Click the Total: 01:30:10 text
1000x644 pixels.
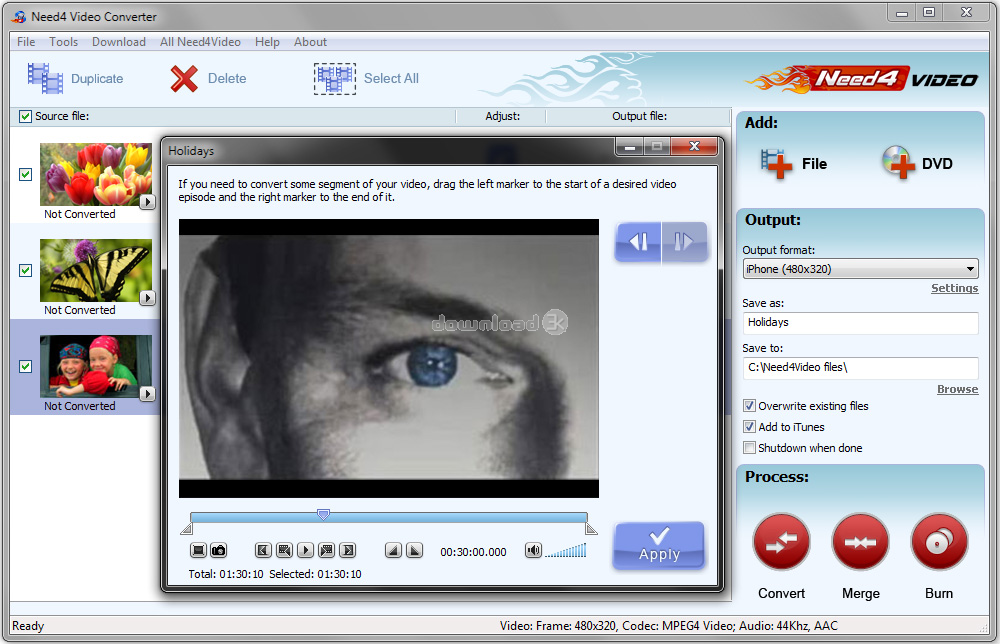pos(226,574)
